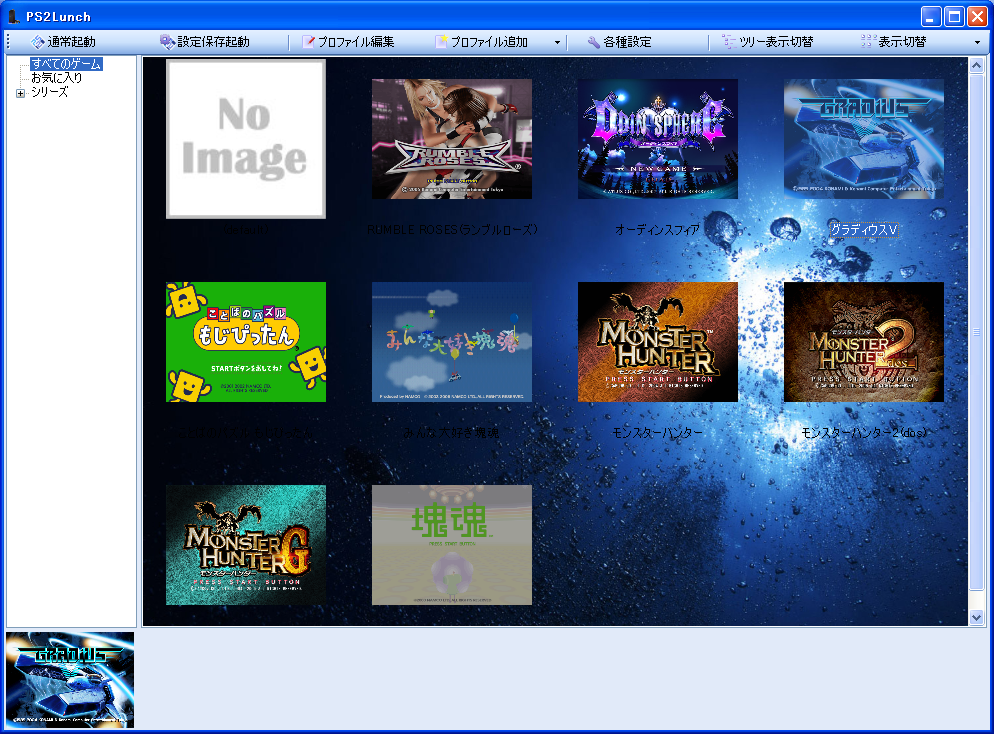
Task: Open 各種設定 wrench settings
Action: [x=619, y=42]
